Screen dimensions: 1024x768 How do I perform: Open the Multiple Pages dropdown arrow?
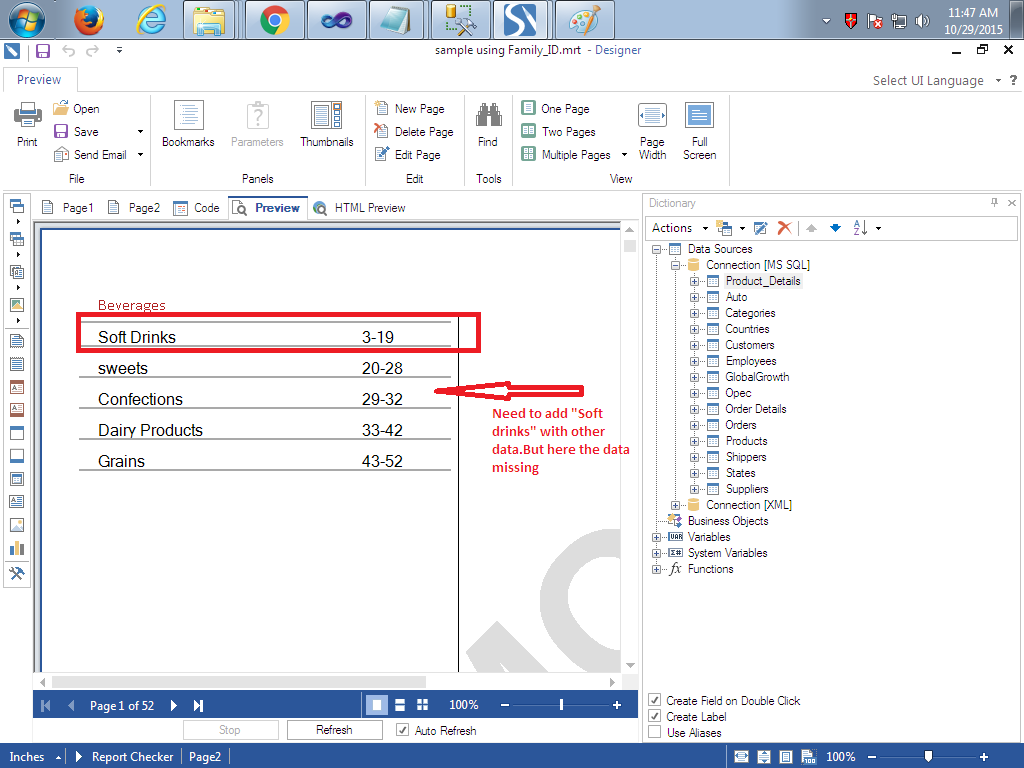click(624, 155)
